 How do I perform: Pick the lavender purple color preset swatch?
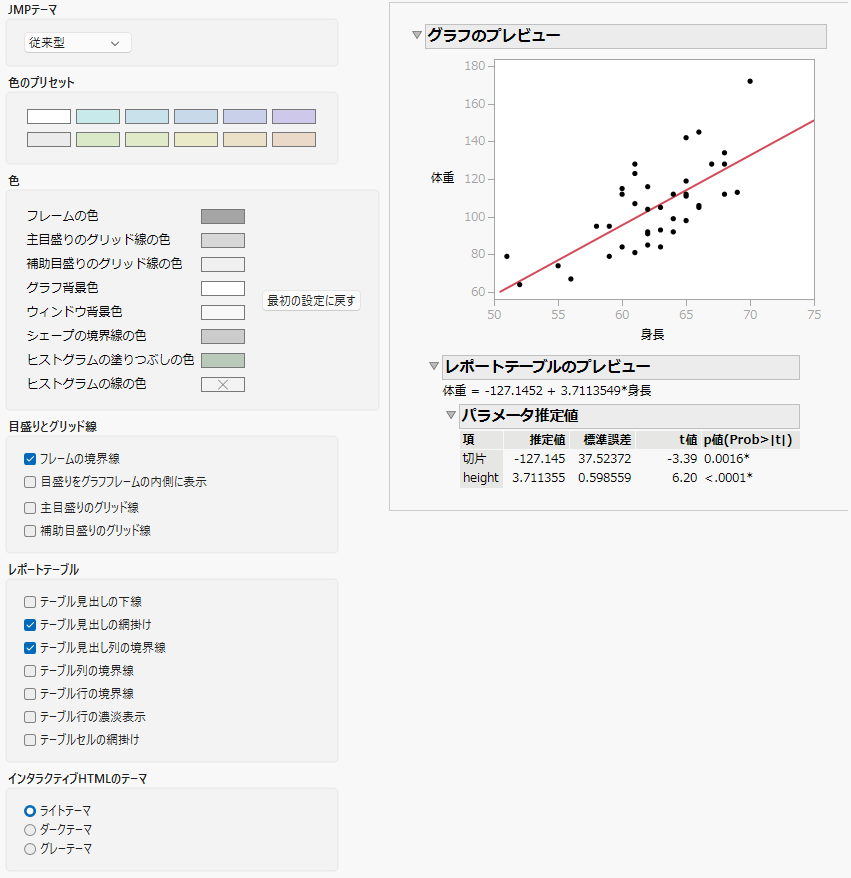[294, 116]
